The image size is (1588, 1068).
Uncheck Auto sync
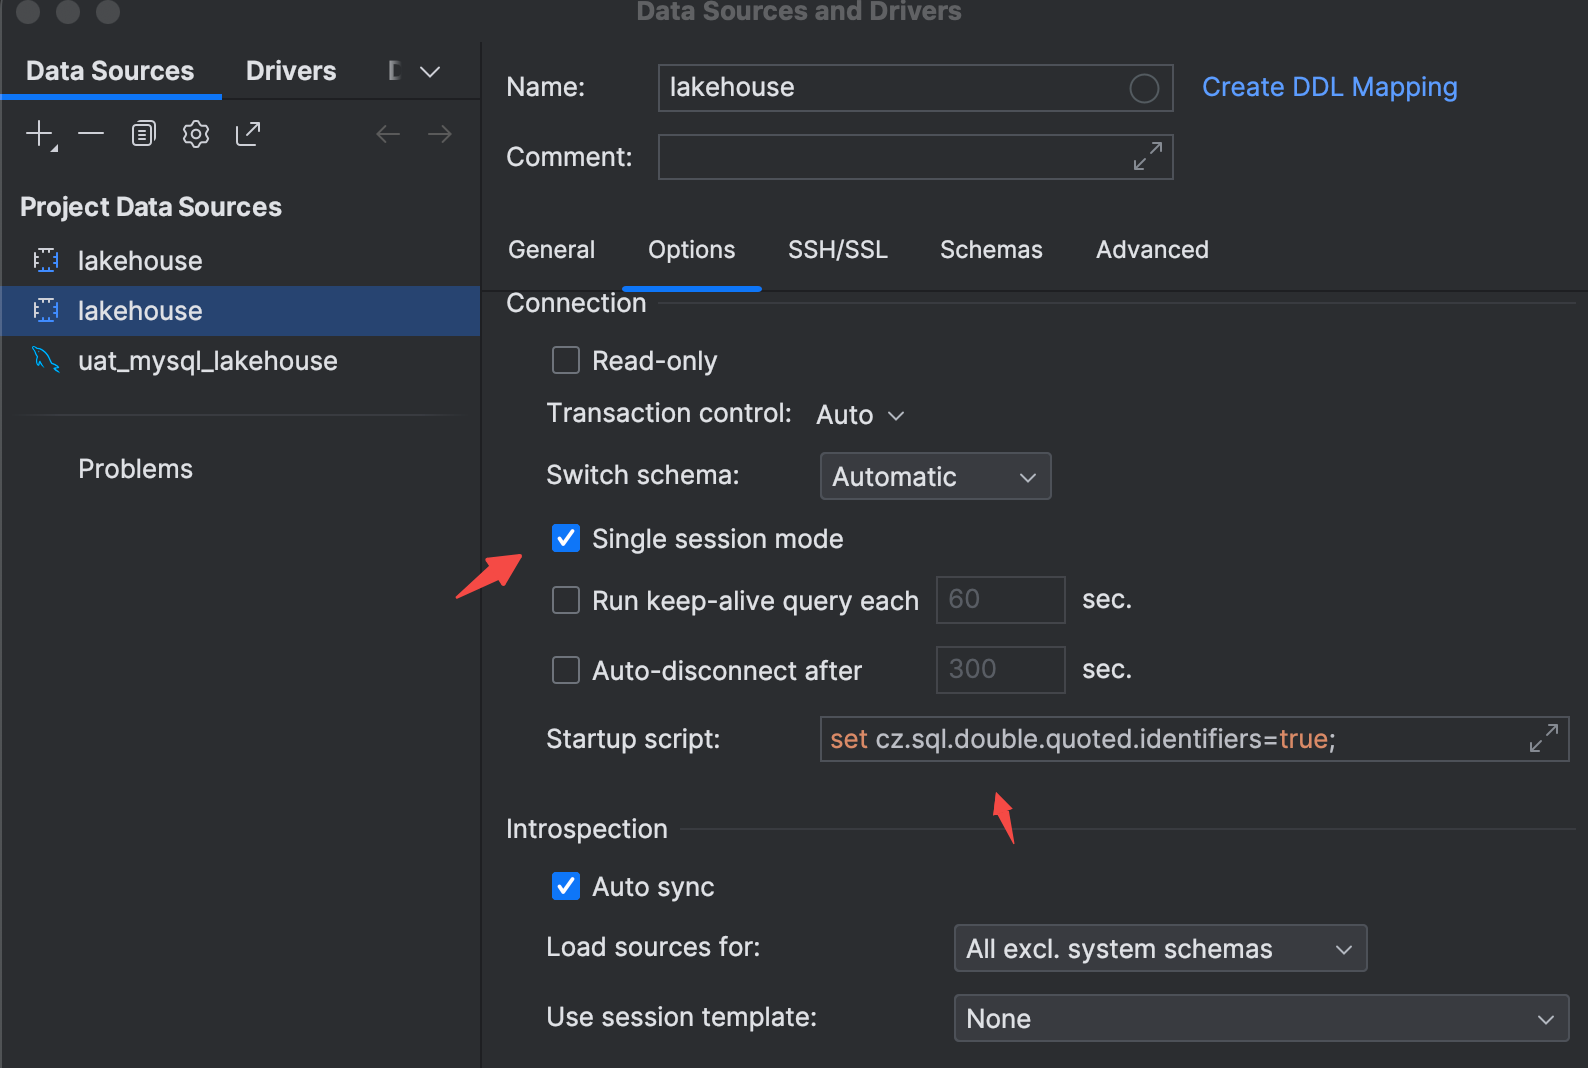[566, 886]
